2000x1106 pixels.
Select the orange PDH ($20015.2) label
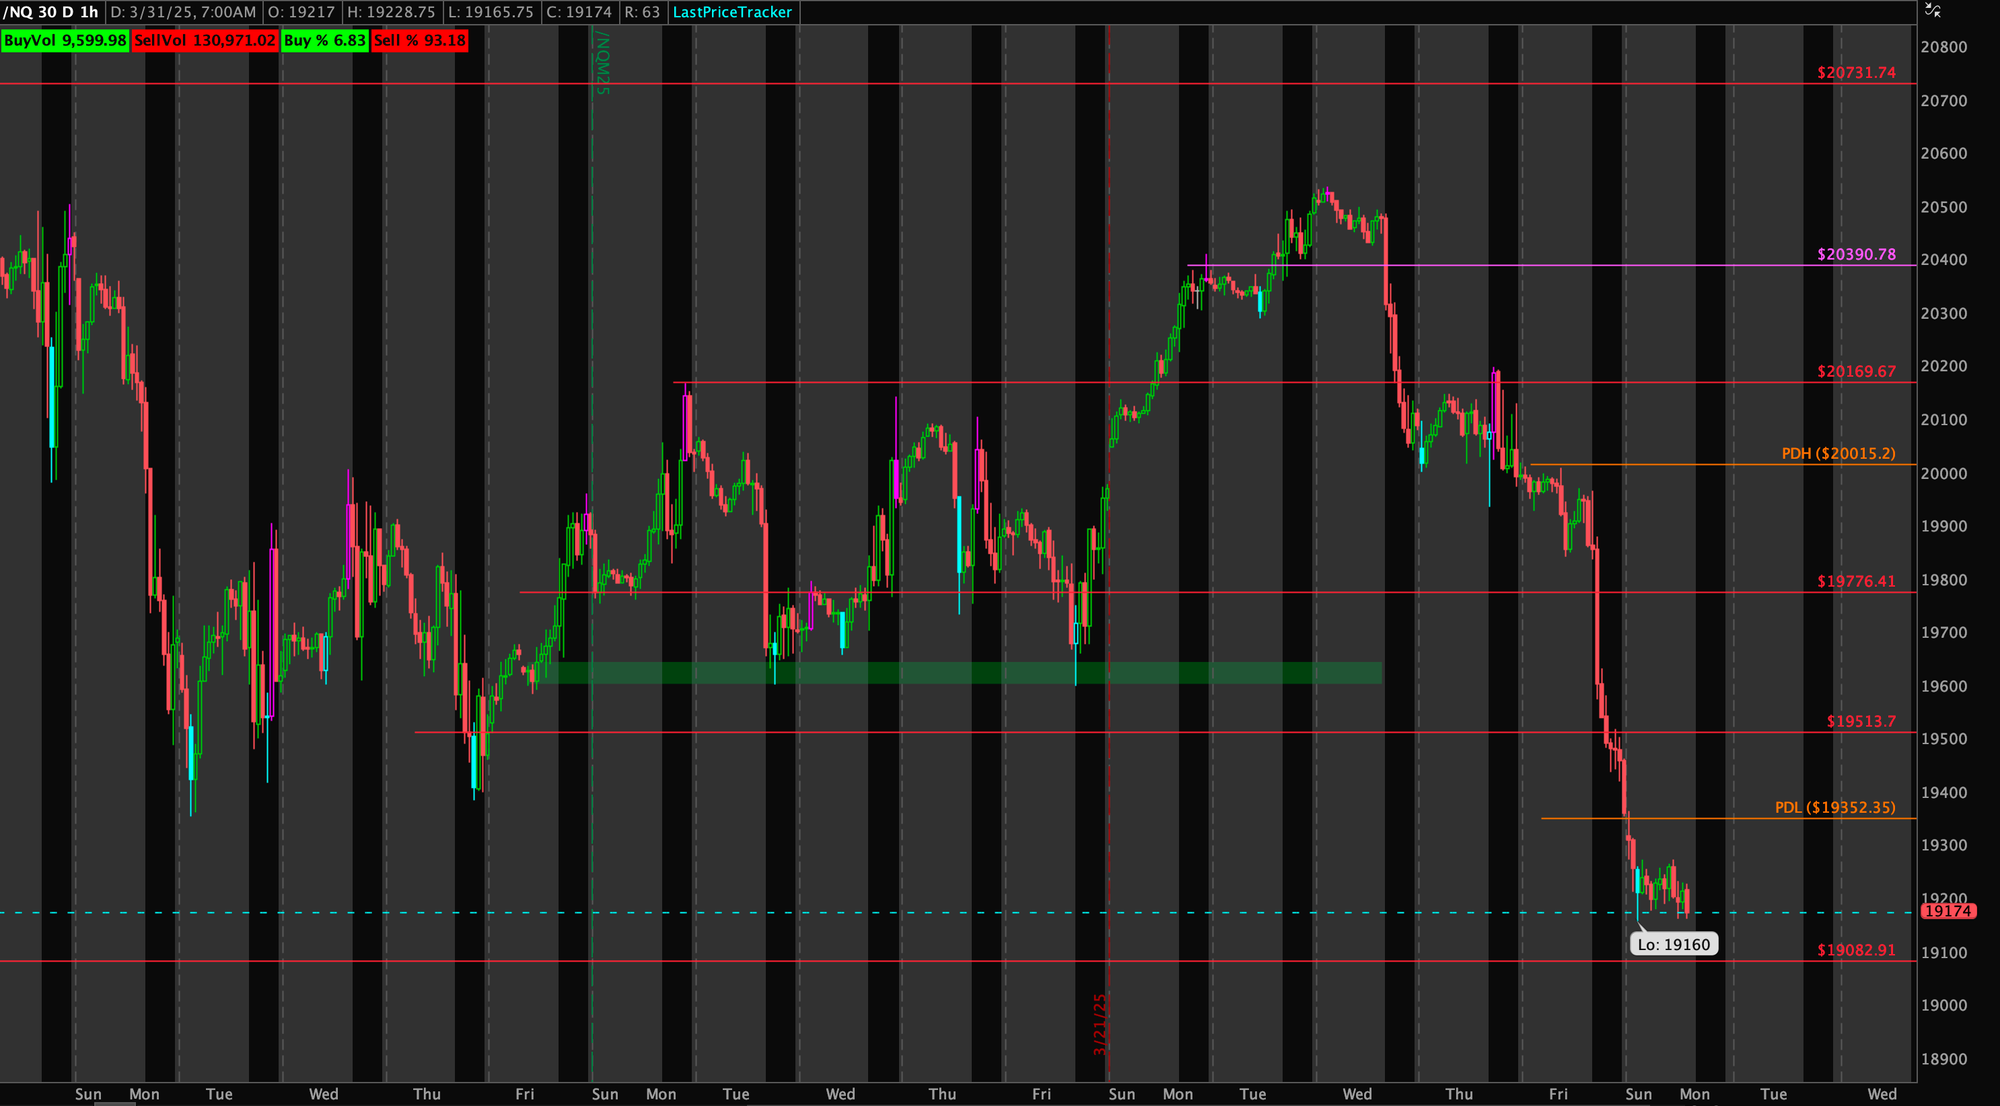pyautogui.click(x=1837, y=454)
